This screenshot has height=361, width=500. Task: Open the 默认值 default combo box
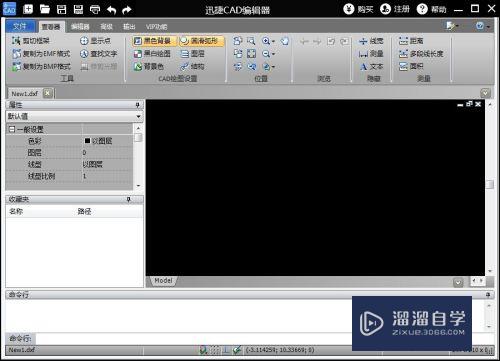pyautogui.click(x=74, y=116)
